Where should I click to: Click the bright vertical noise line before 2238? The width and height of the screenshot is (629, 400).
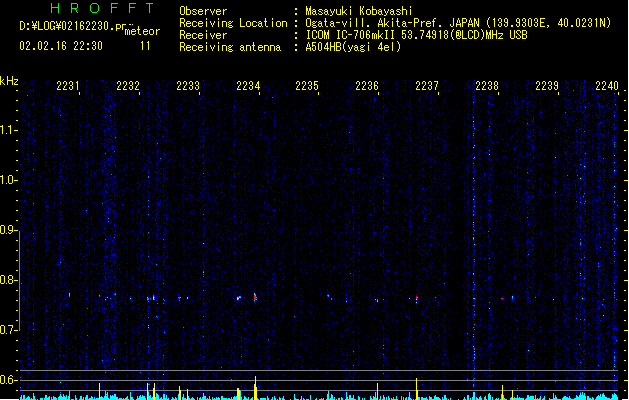[474, 241]
